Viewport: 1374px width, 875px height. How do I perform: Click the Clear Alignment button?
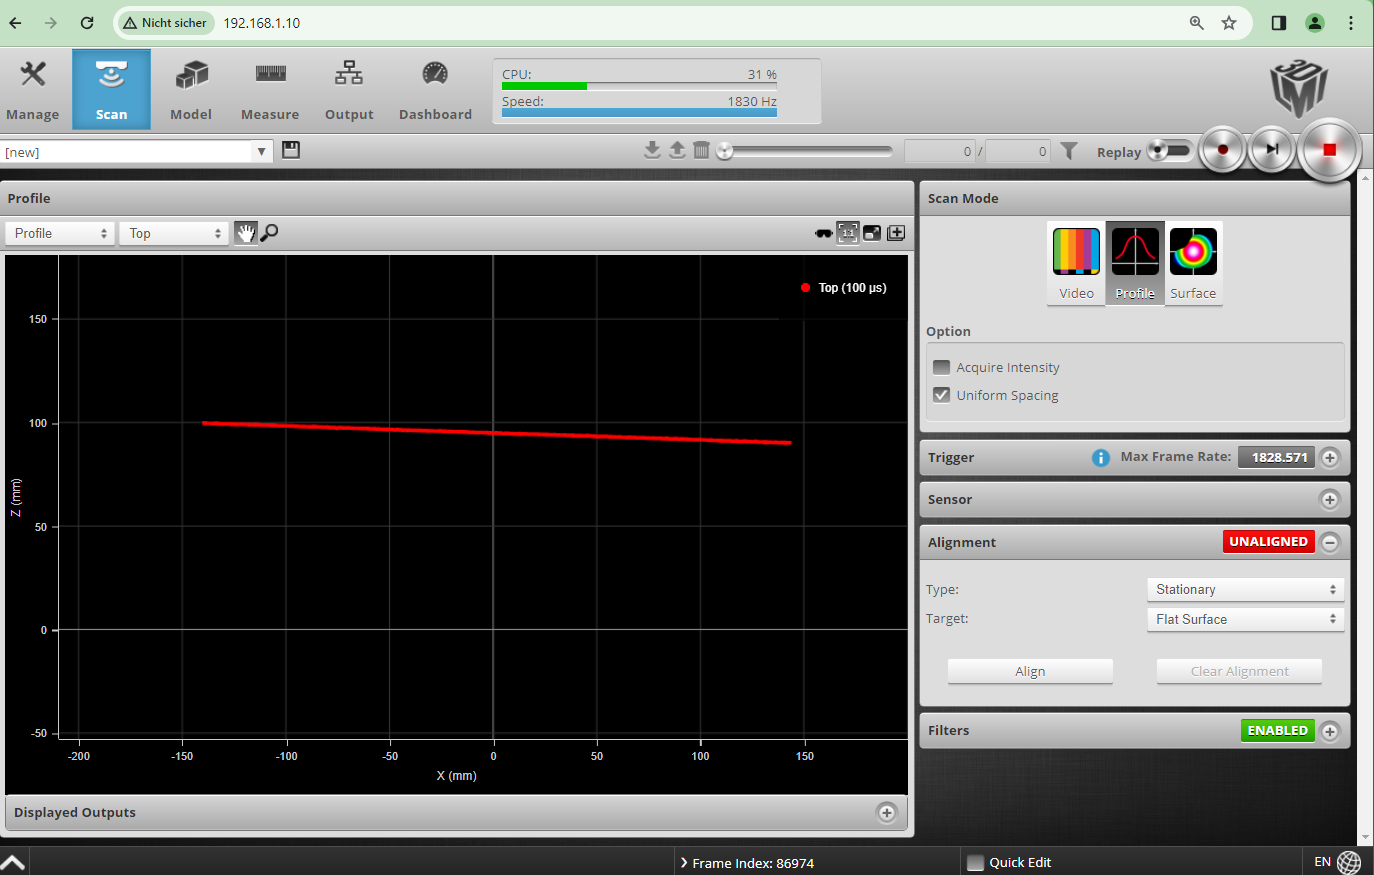point(1239,671)
